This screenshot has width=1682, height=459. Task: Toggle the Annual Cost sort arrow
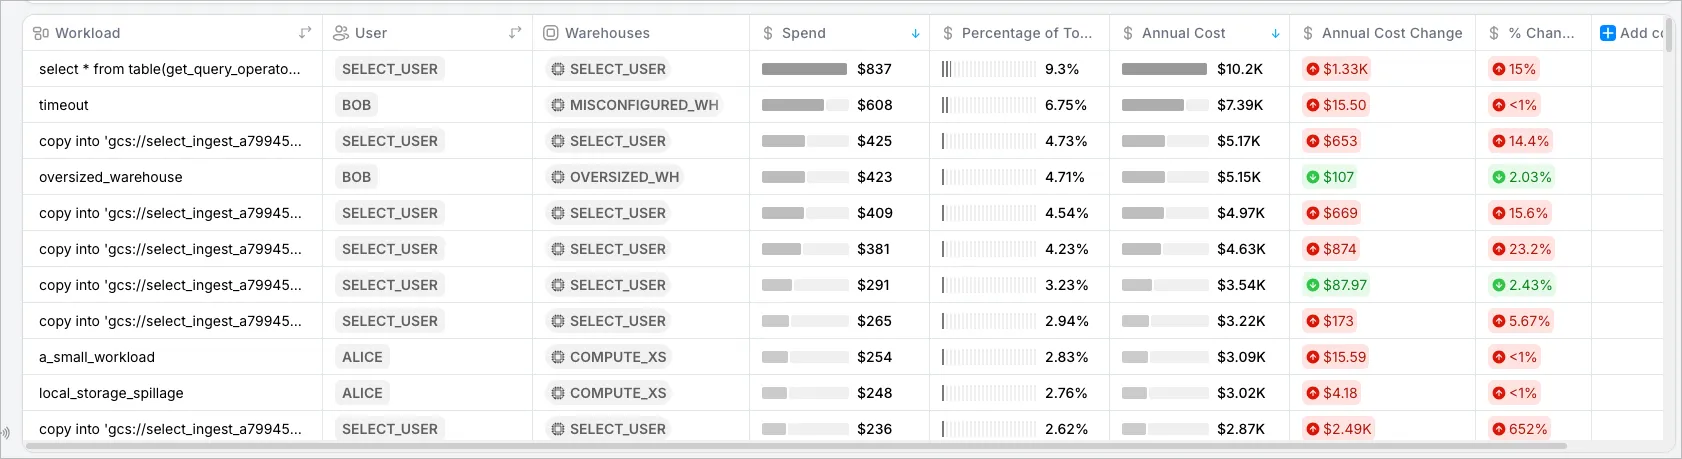click(1275, 33)
